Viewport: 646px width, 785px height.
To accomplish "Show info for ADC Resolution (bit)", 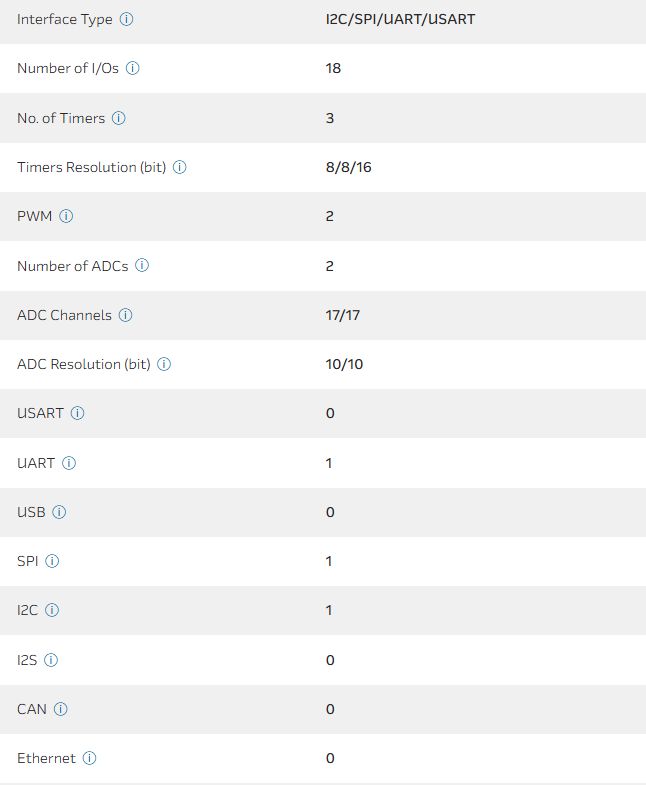I will [x=164, y=364].
